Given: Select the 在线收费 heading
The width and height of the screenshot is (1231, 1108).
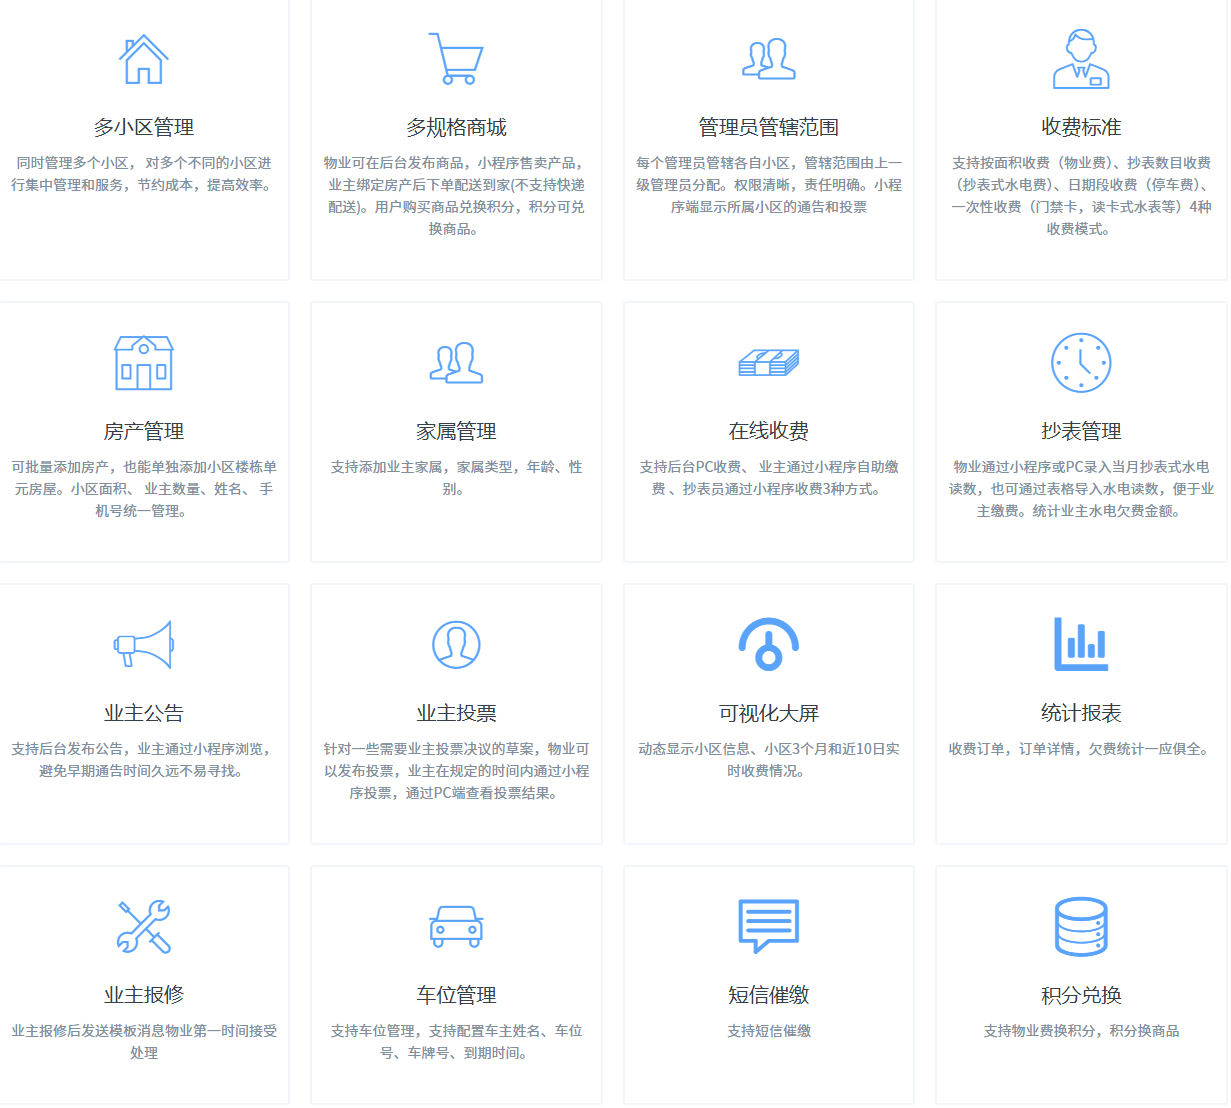Looking at the screenshot, I should coord(768,432).
